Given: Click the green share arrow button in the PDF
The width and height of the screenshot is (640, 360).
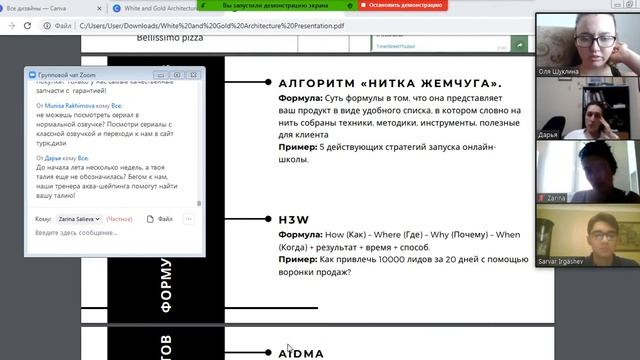Looking at the screenshot, I should [520, 44].
